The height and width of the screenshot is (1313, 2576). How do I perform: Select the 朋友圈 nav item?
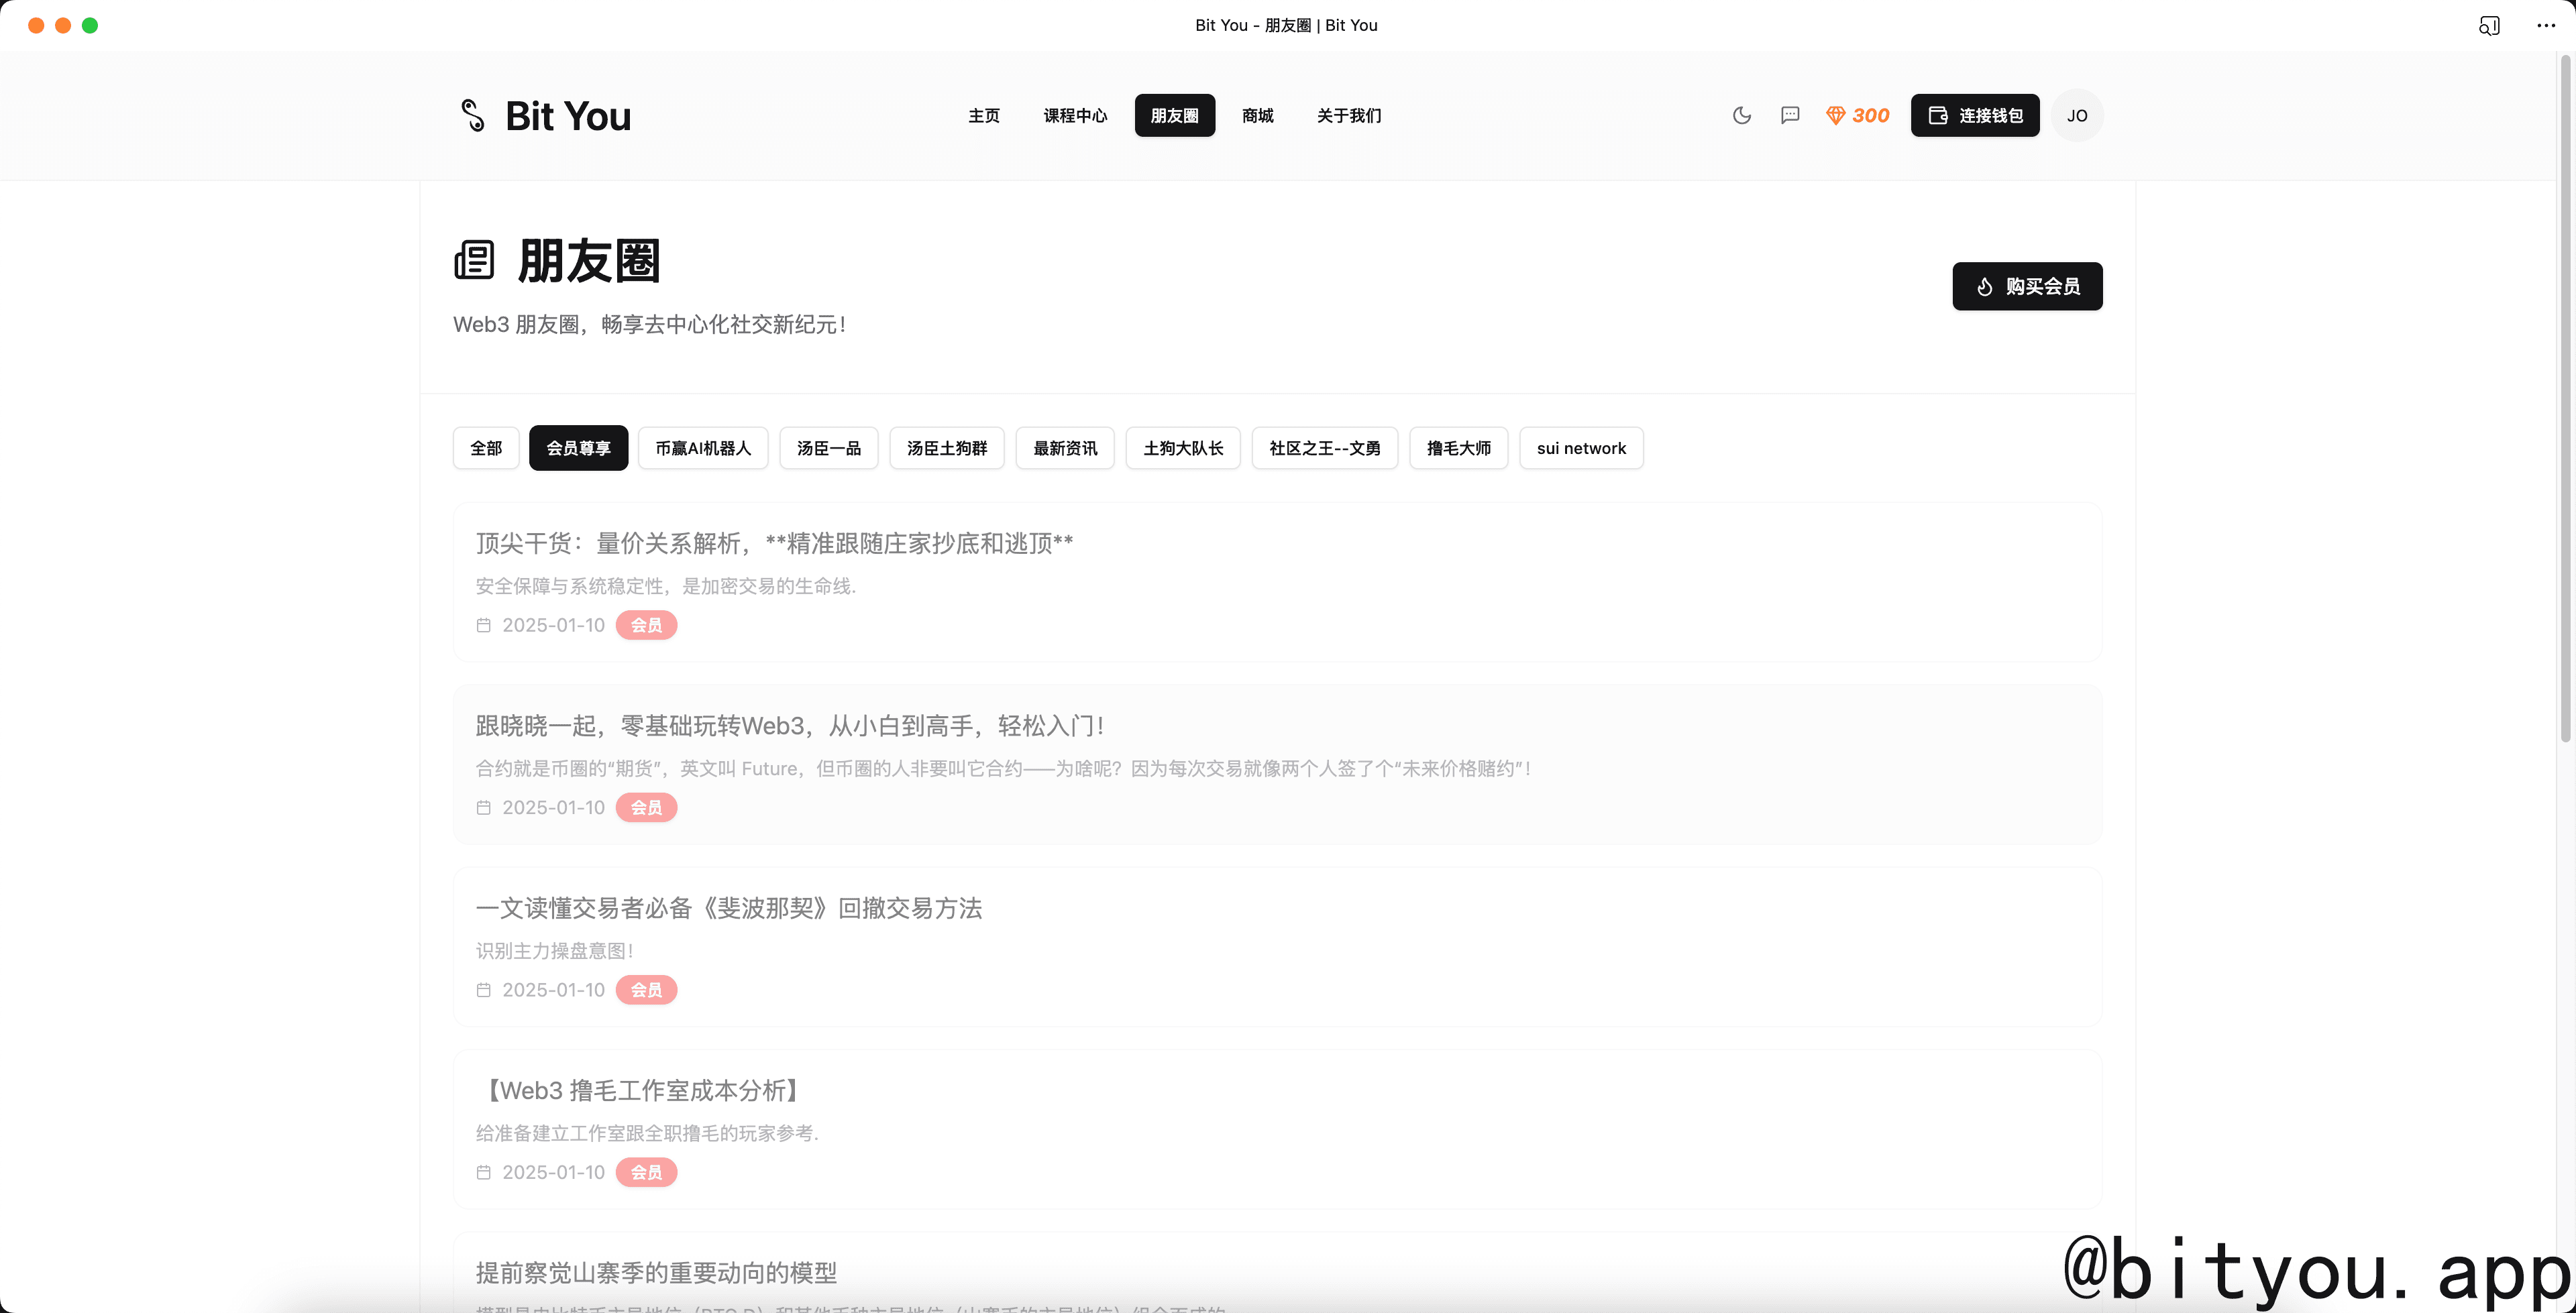coord(1175,115)
